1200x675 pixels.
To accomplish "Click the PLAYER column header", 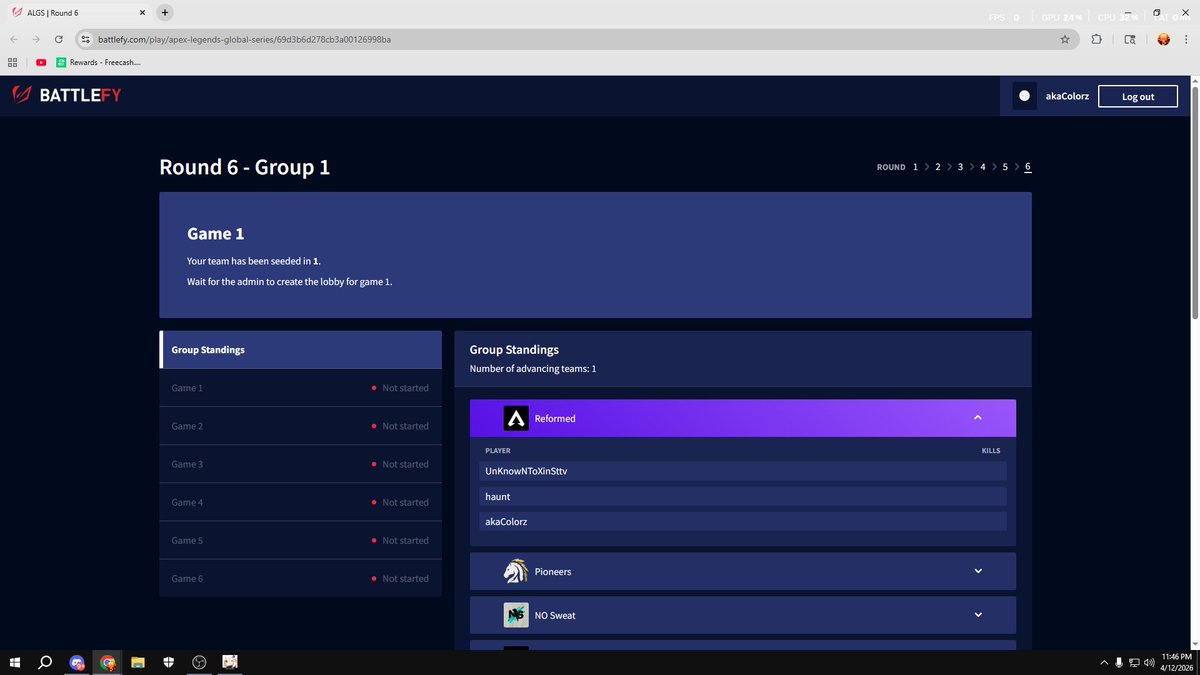I will (x=498, y=451).
